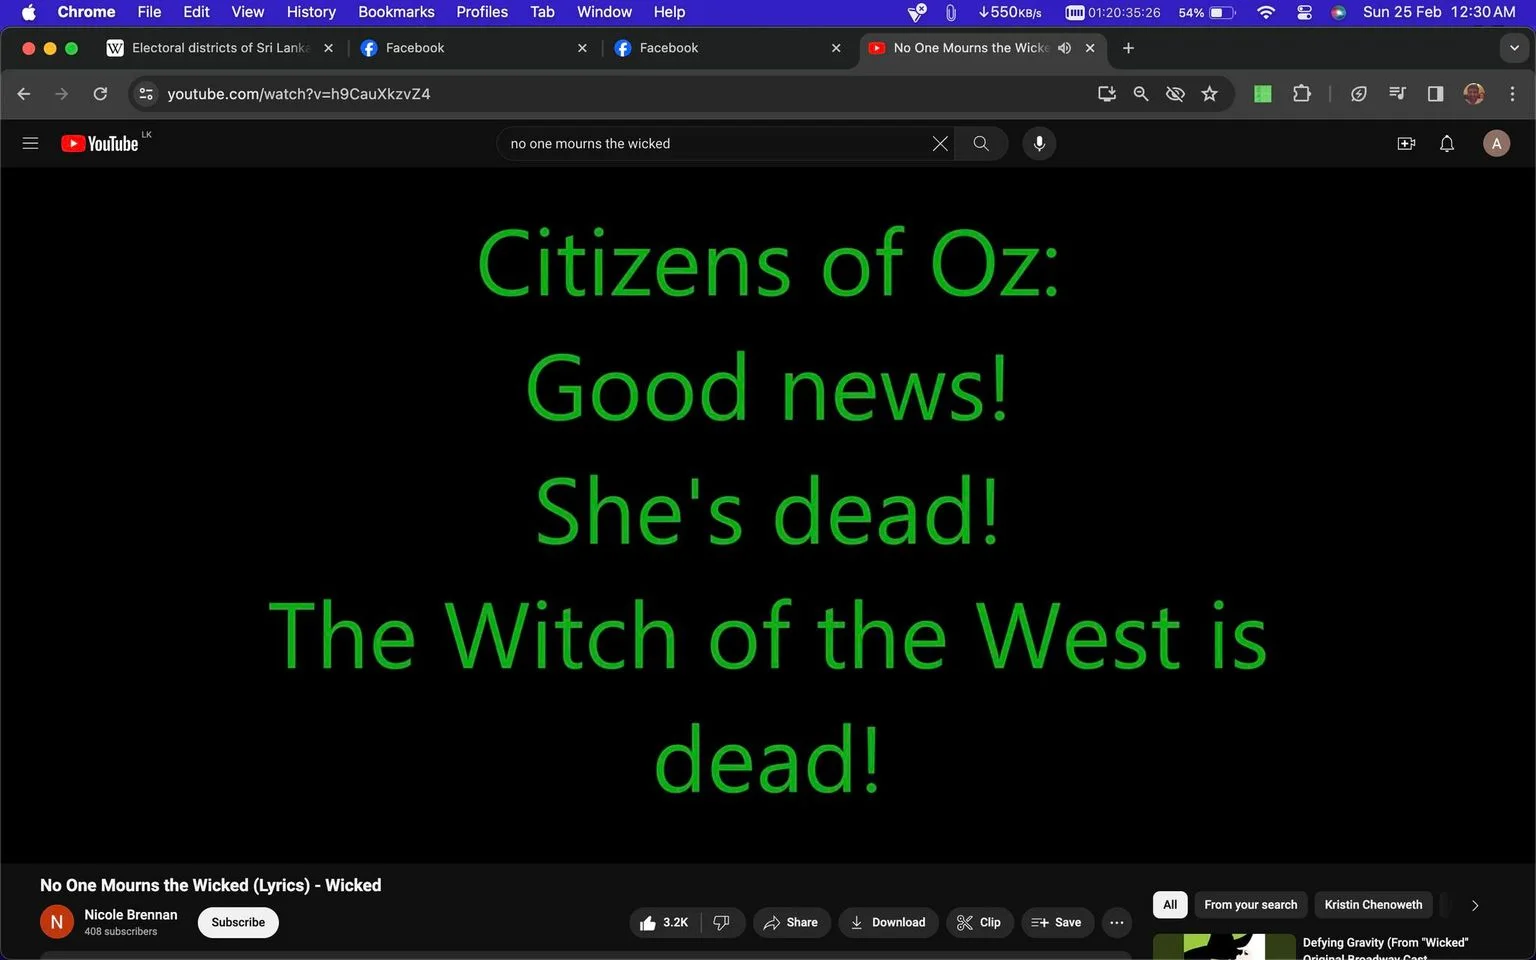Bookmark this tab with star icon
This screenshot has width=1536, height=960.
pos(1210,94)
